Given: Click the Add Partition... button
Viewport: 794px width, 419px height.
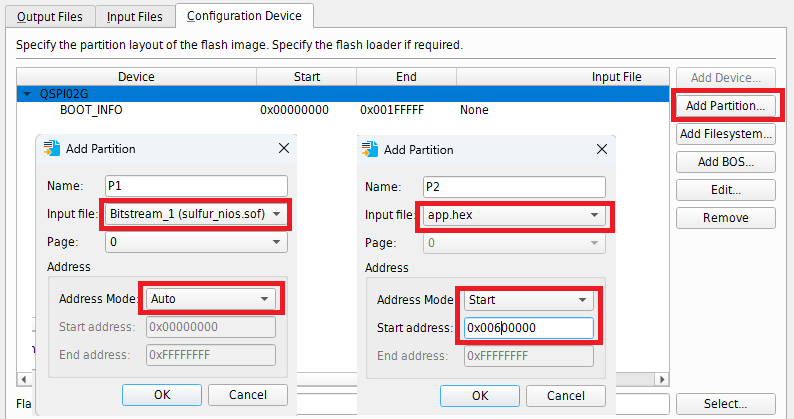Looking at the screenshot, I should pyautogui.click(x=726, y=105).
